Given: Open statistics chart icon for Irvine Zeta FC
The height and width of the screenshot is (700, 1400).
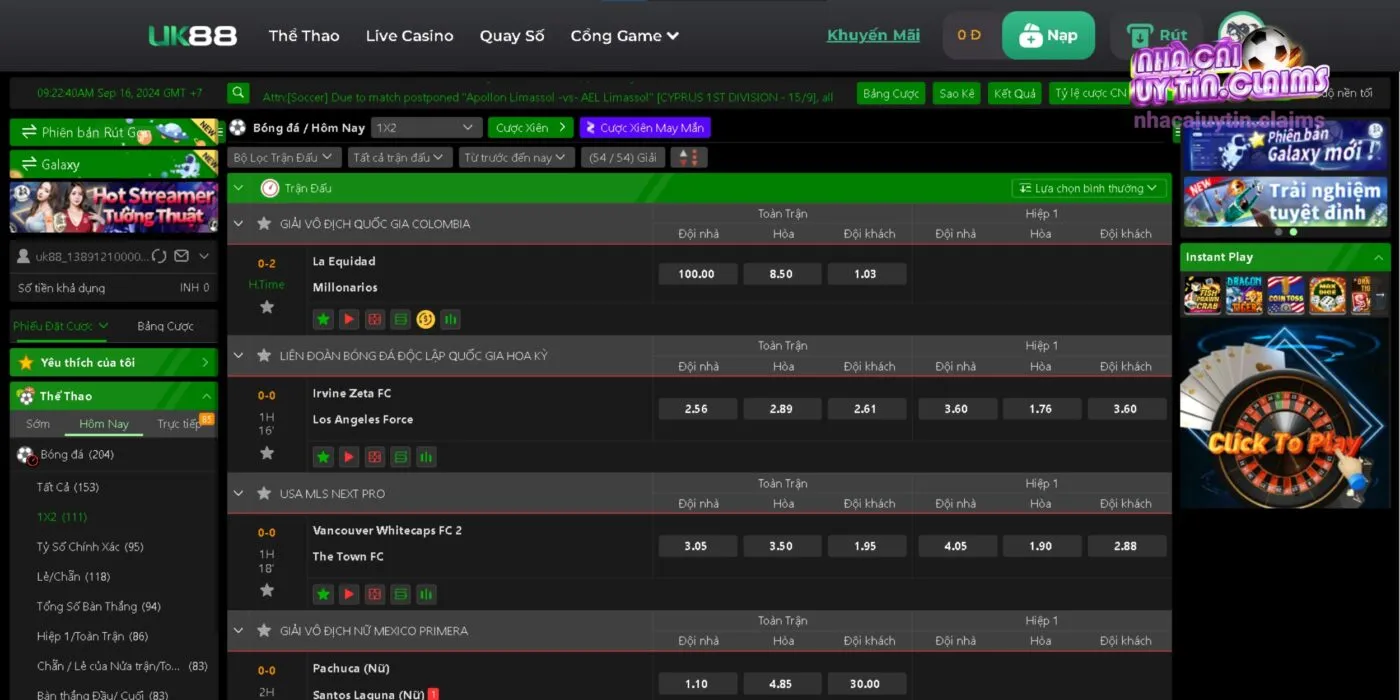Looking at the screenshot, I should click(x=426, y=457).
